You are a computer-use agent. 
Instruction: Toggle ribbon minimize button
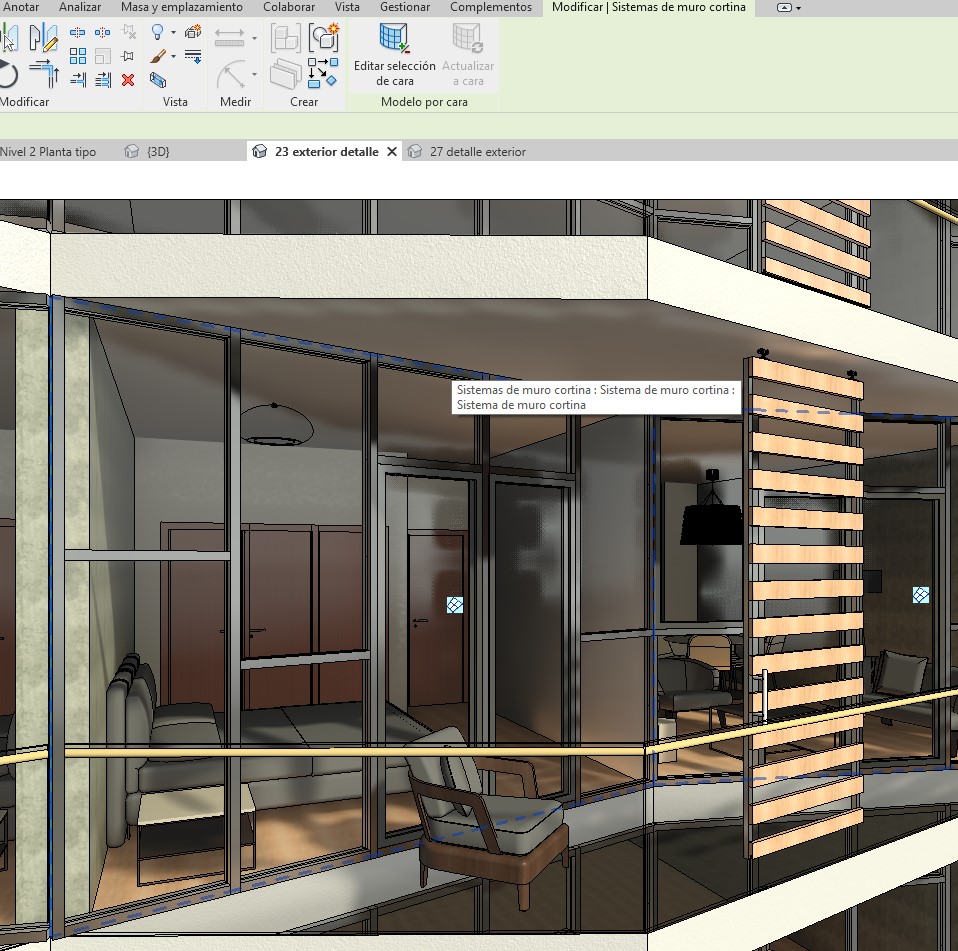(783, 8)
